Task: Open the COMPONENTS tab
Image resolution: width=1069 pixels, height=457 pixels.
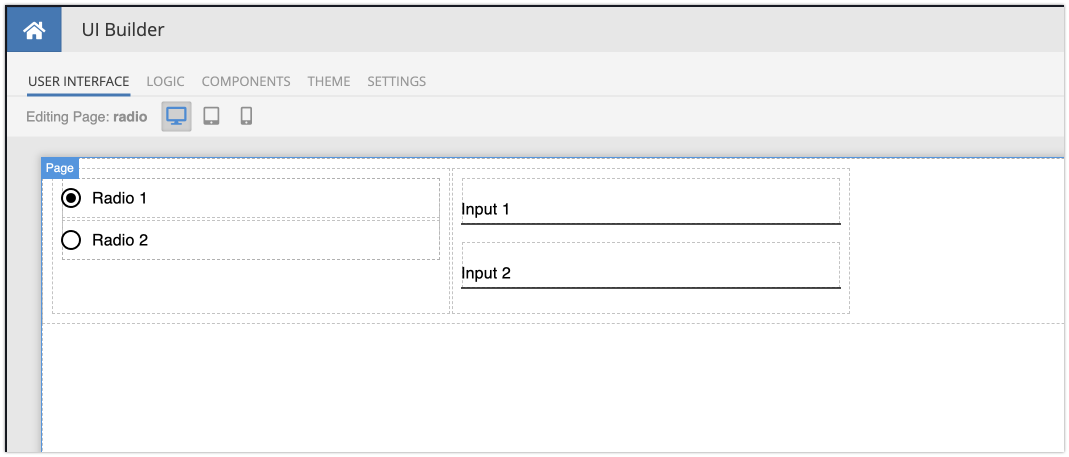Action: click(246, 81)
